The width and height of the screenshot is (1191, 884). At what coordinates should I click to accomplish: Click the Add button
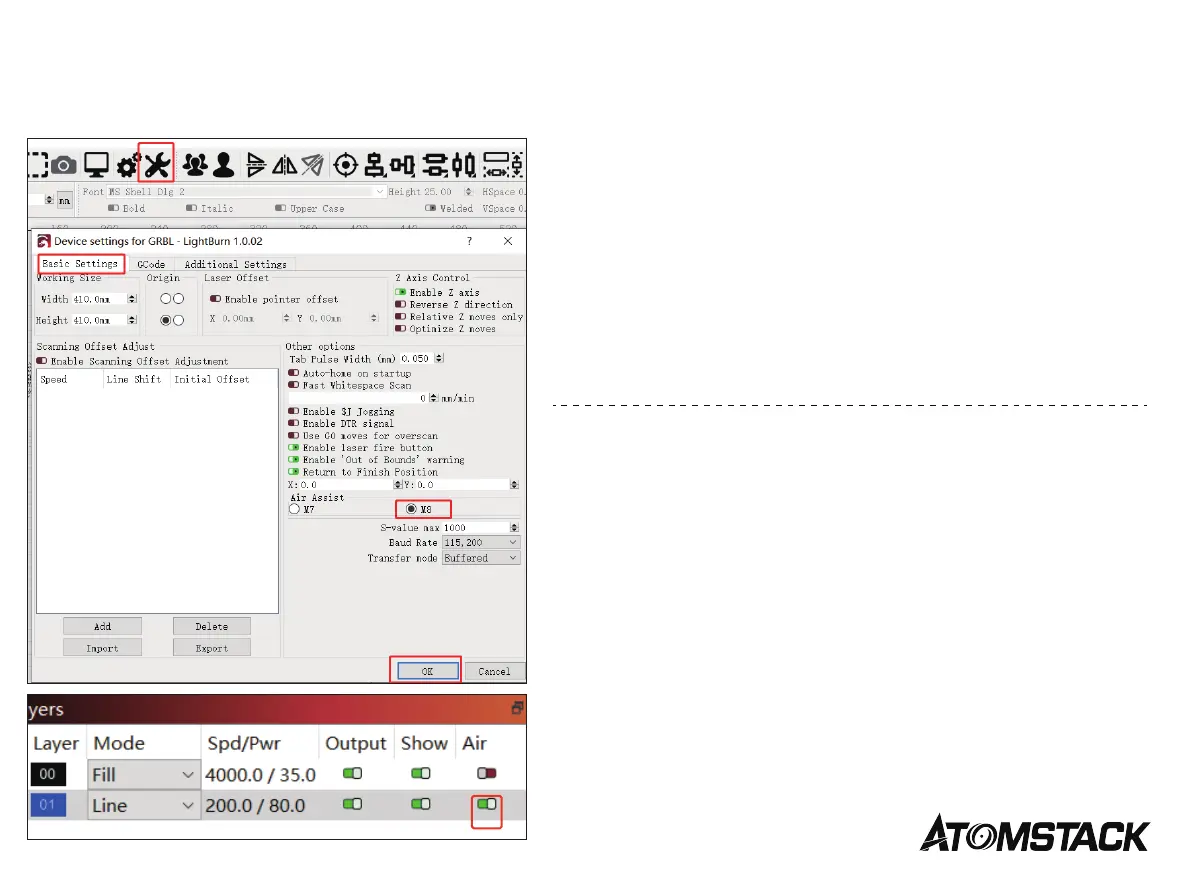tap(103, 627)
